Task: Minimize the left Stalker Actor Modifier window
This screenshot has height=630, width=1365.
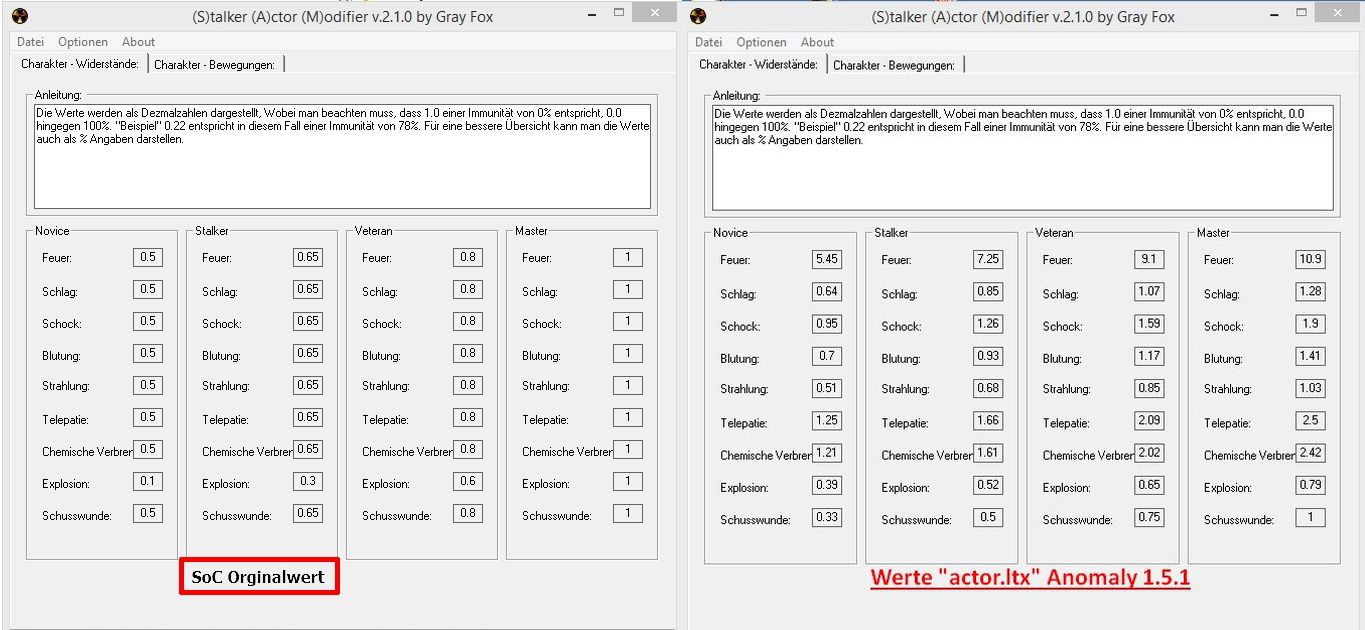Action: [x=594, y=14]
